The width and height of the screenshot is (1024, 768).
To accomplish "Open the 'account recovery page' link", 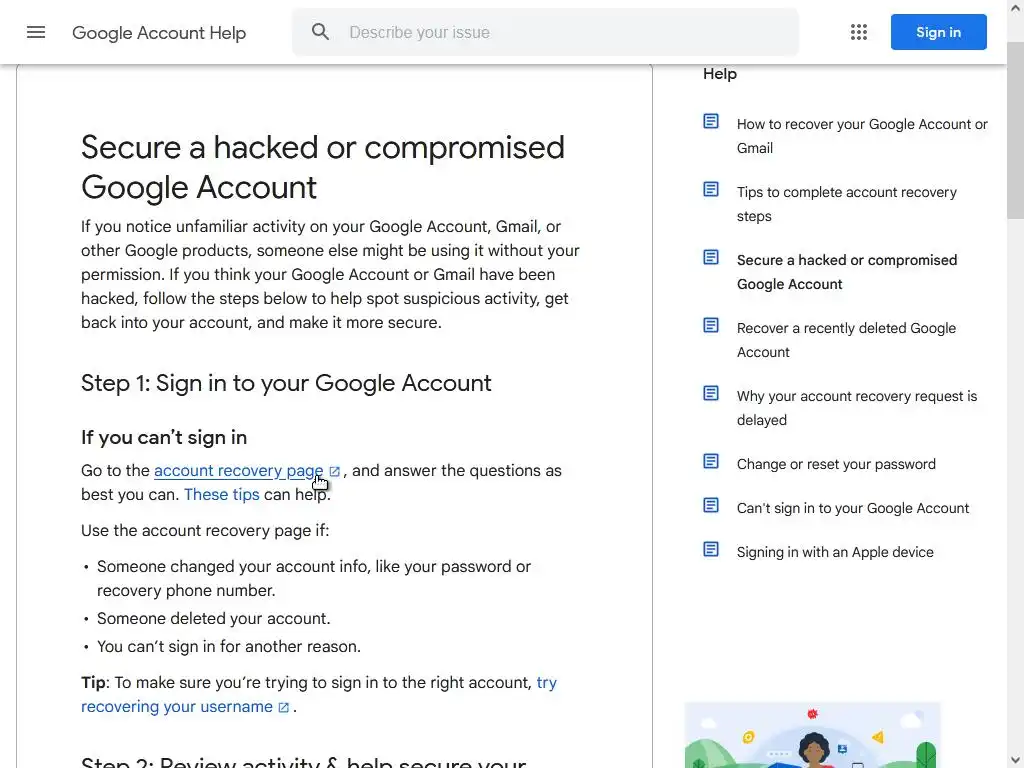I will click(238, 471).
